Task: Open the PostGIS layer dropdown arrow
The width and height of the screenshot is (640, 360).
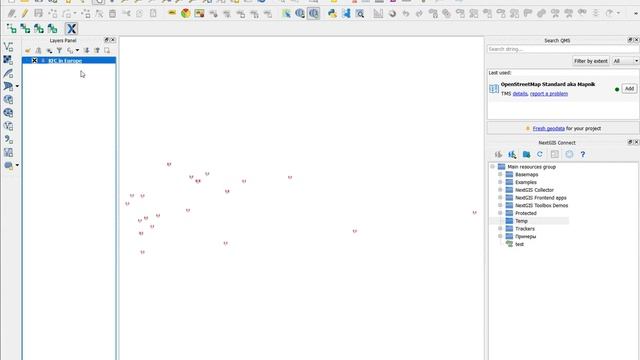Action: coord(17,87)
